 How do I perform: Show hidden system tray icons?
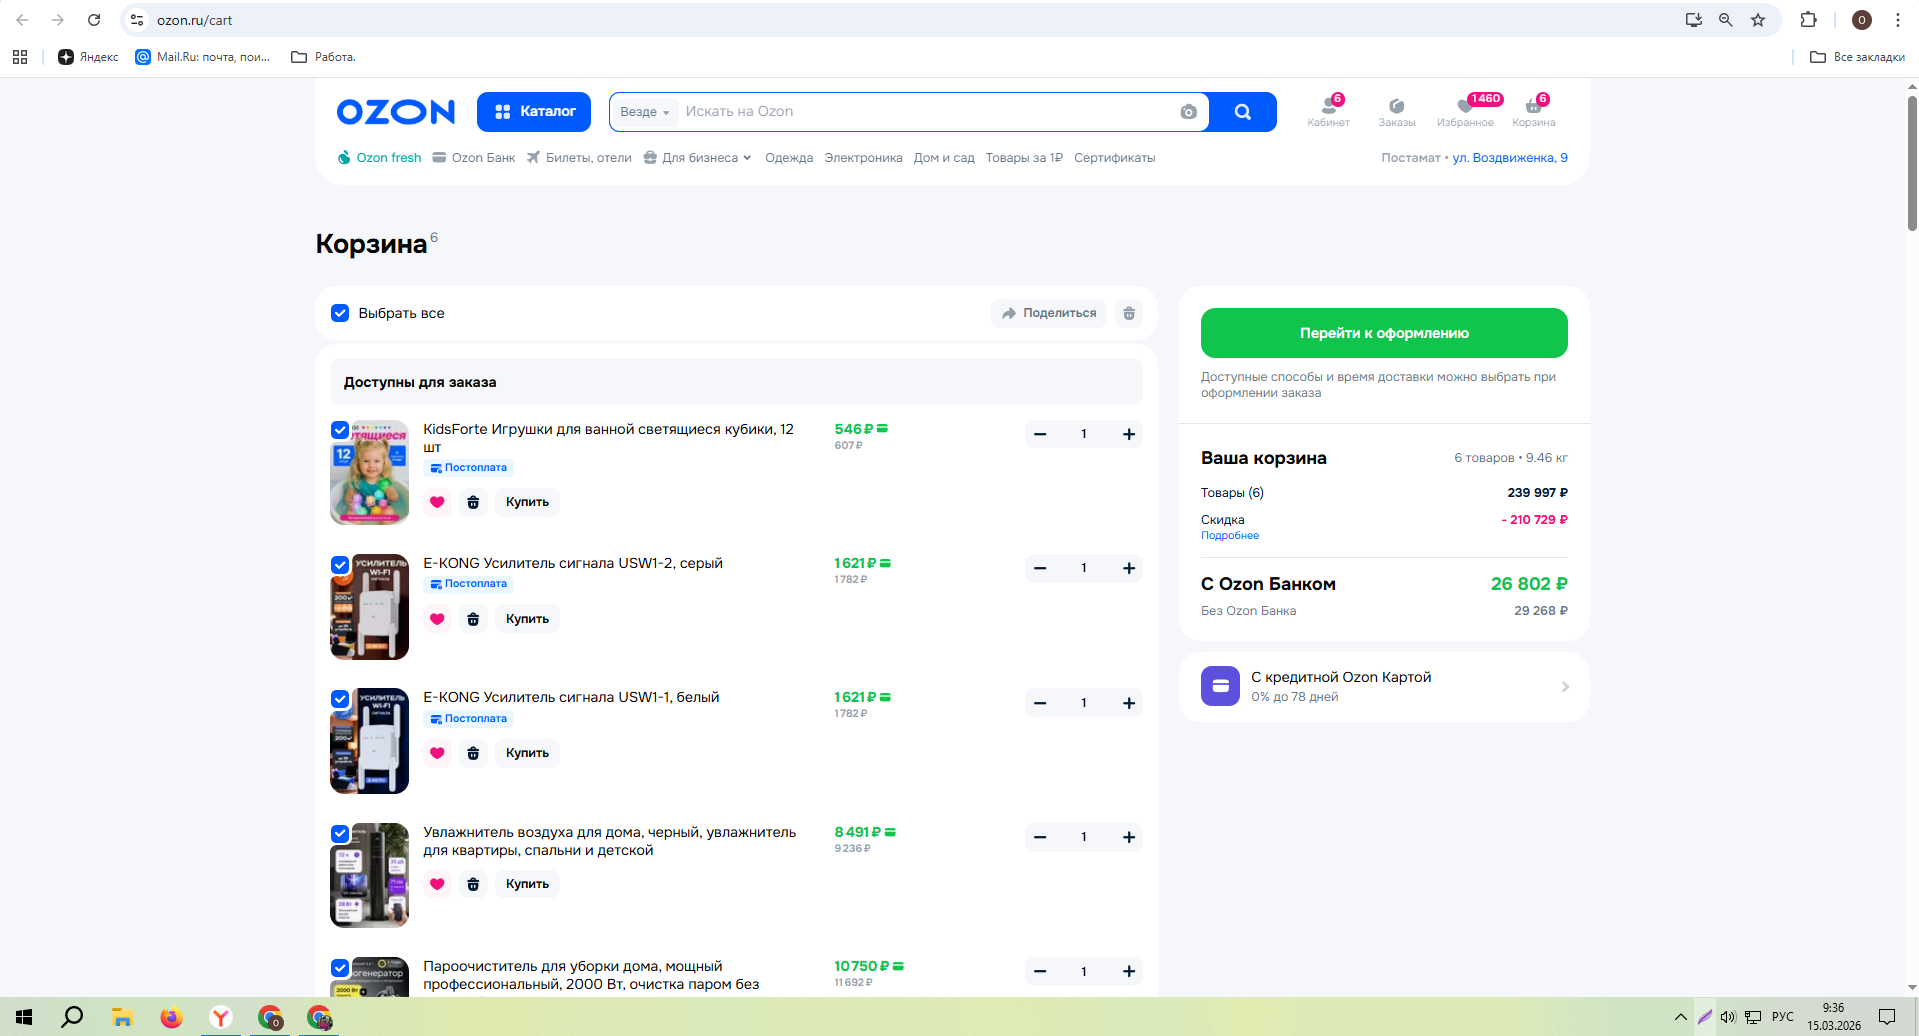(1680, 1017)
